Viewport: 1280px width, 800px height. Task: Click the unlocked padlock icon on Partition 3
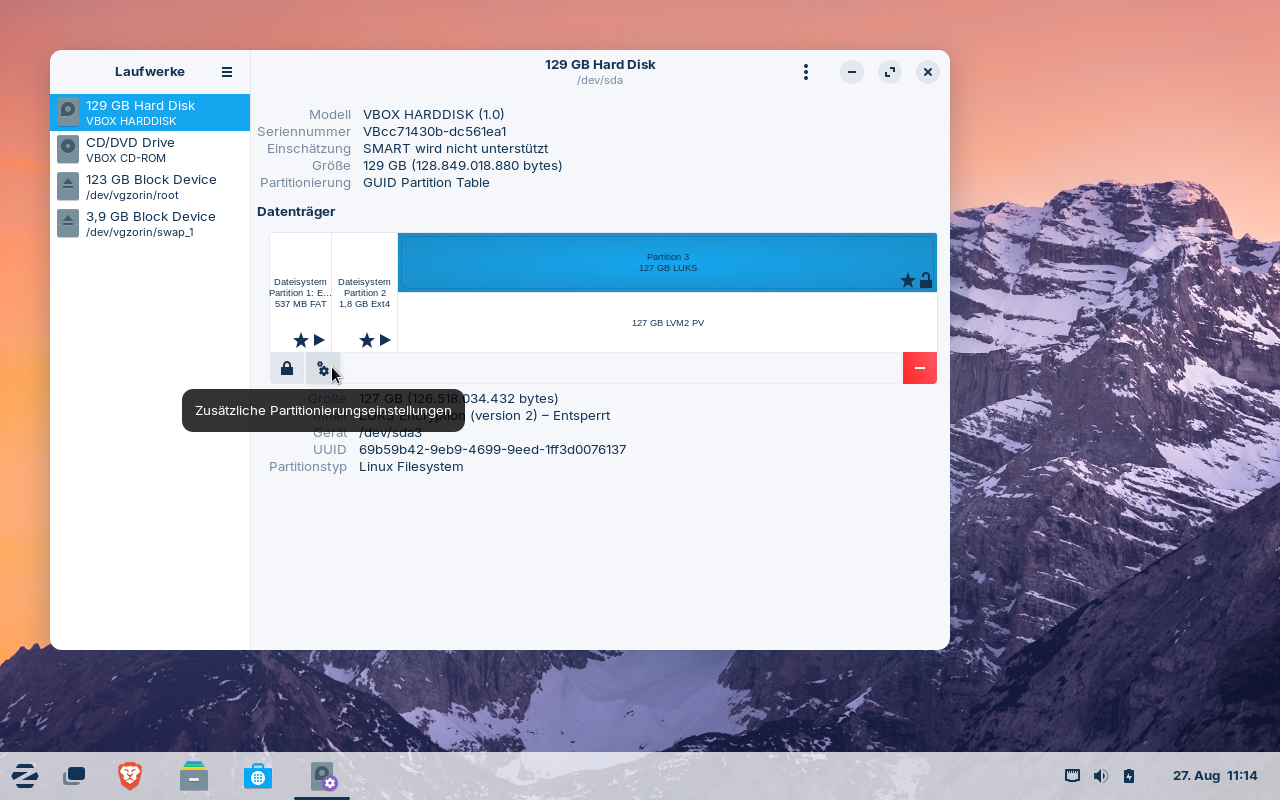(x=926, y=280)
